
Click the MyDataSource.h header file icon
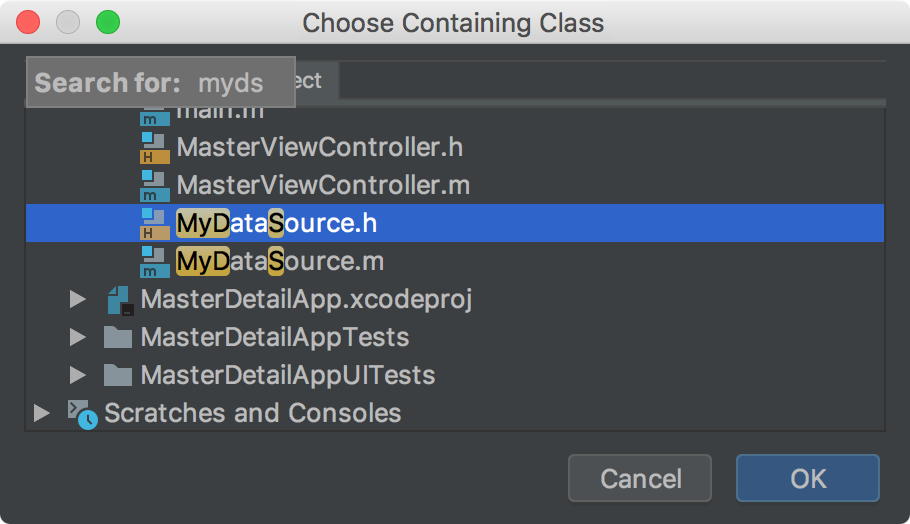(x=154, y=224)
